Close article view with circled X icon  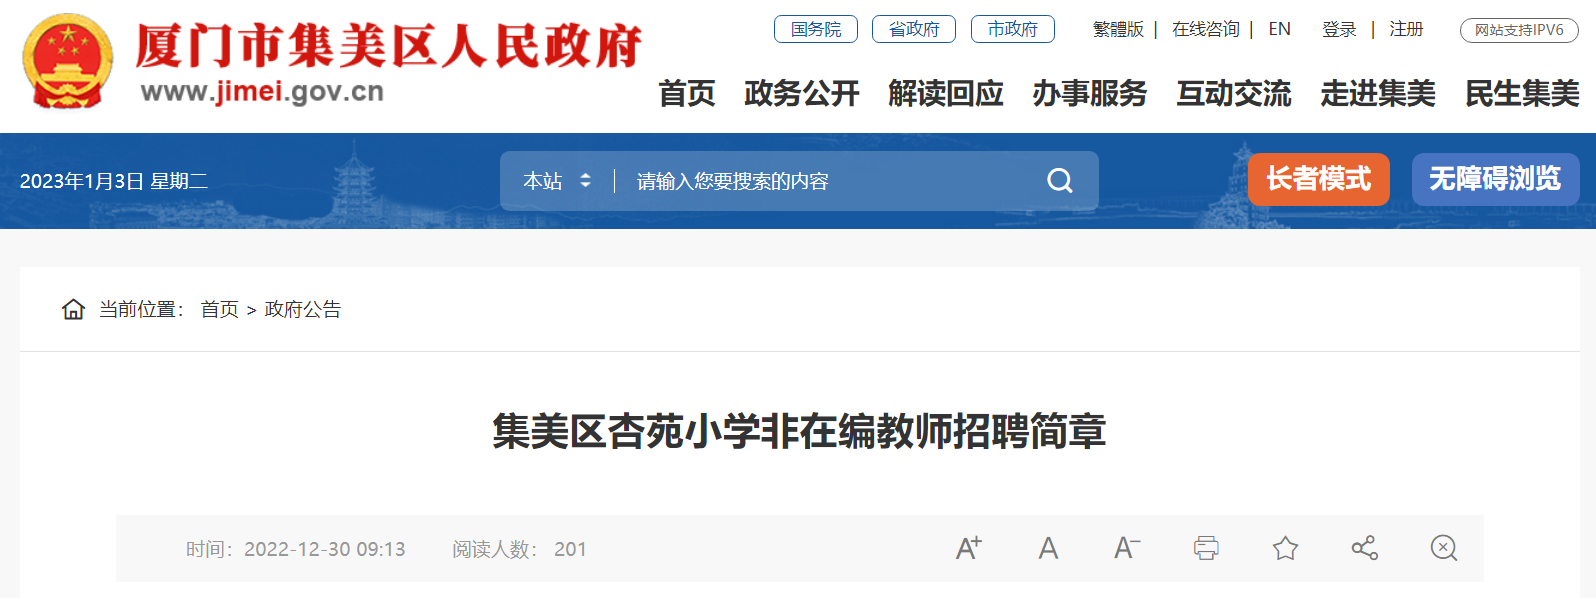[x=1443, y=548]
